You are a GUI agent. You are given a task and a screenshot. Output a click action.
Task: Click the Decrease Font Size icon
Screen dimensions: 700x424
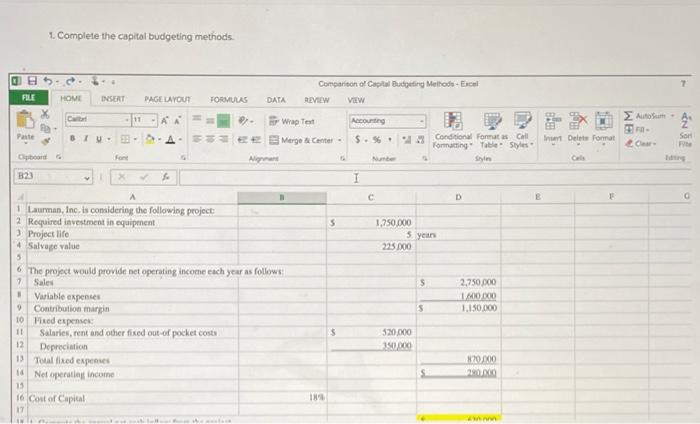177,121
